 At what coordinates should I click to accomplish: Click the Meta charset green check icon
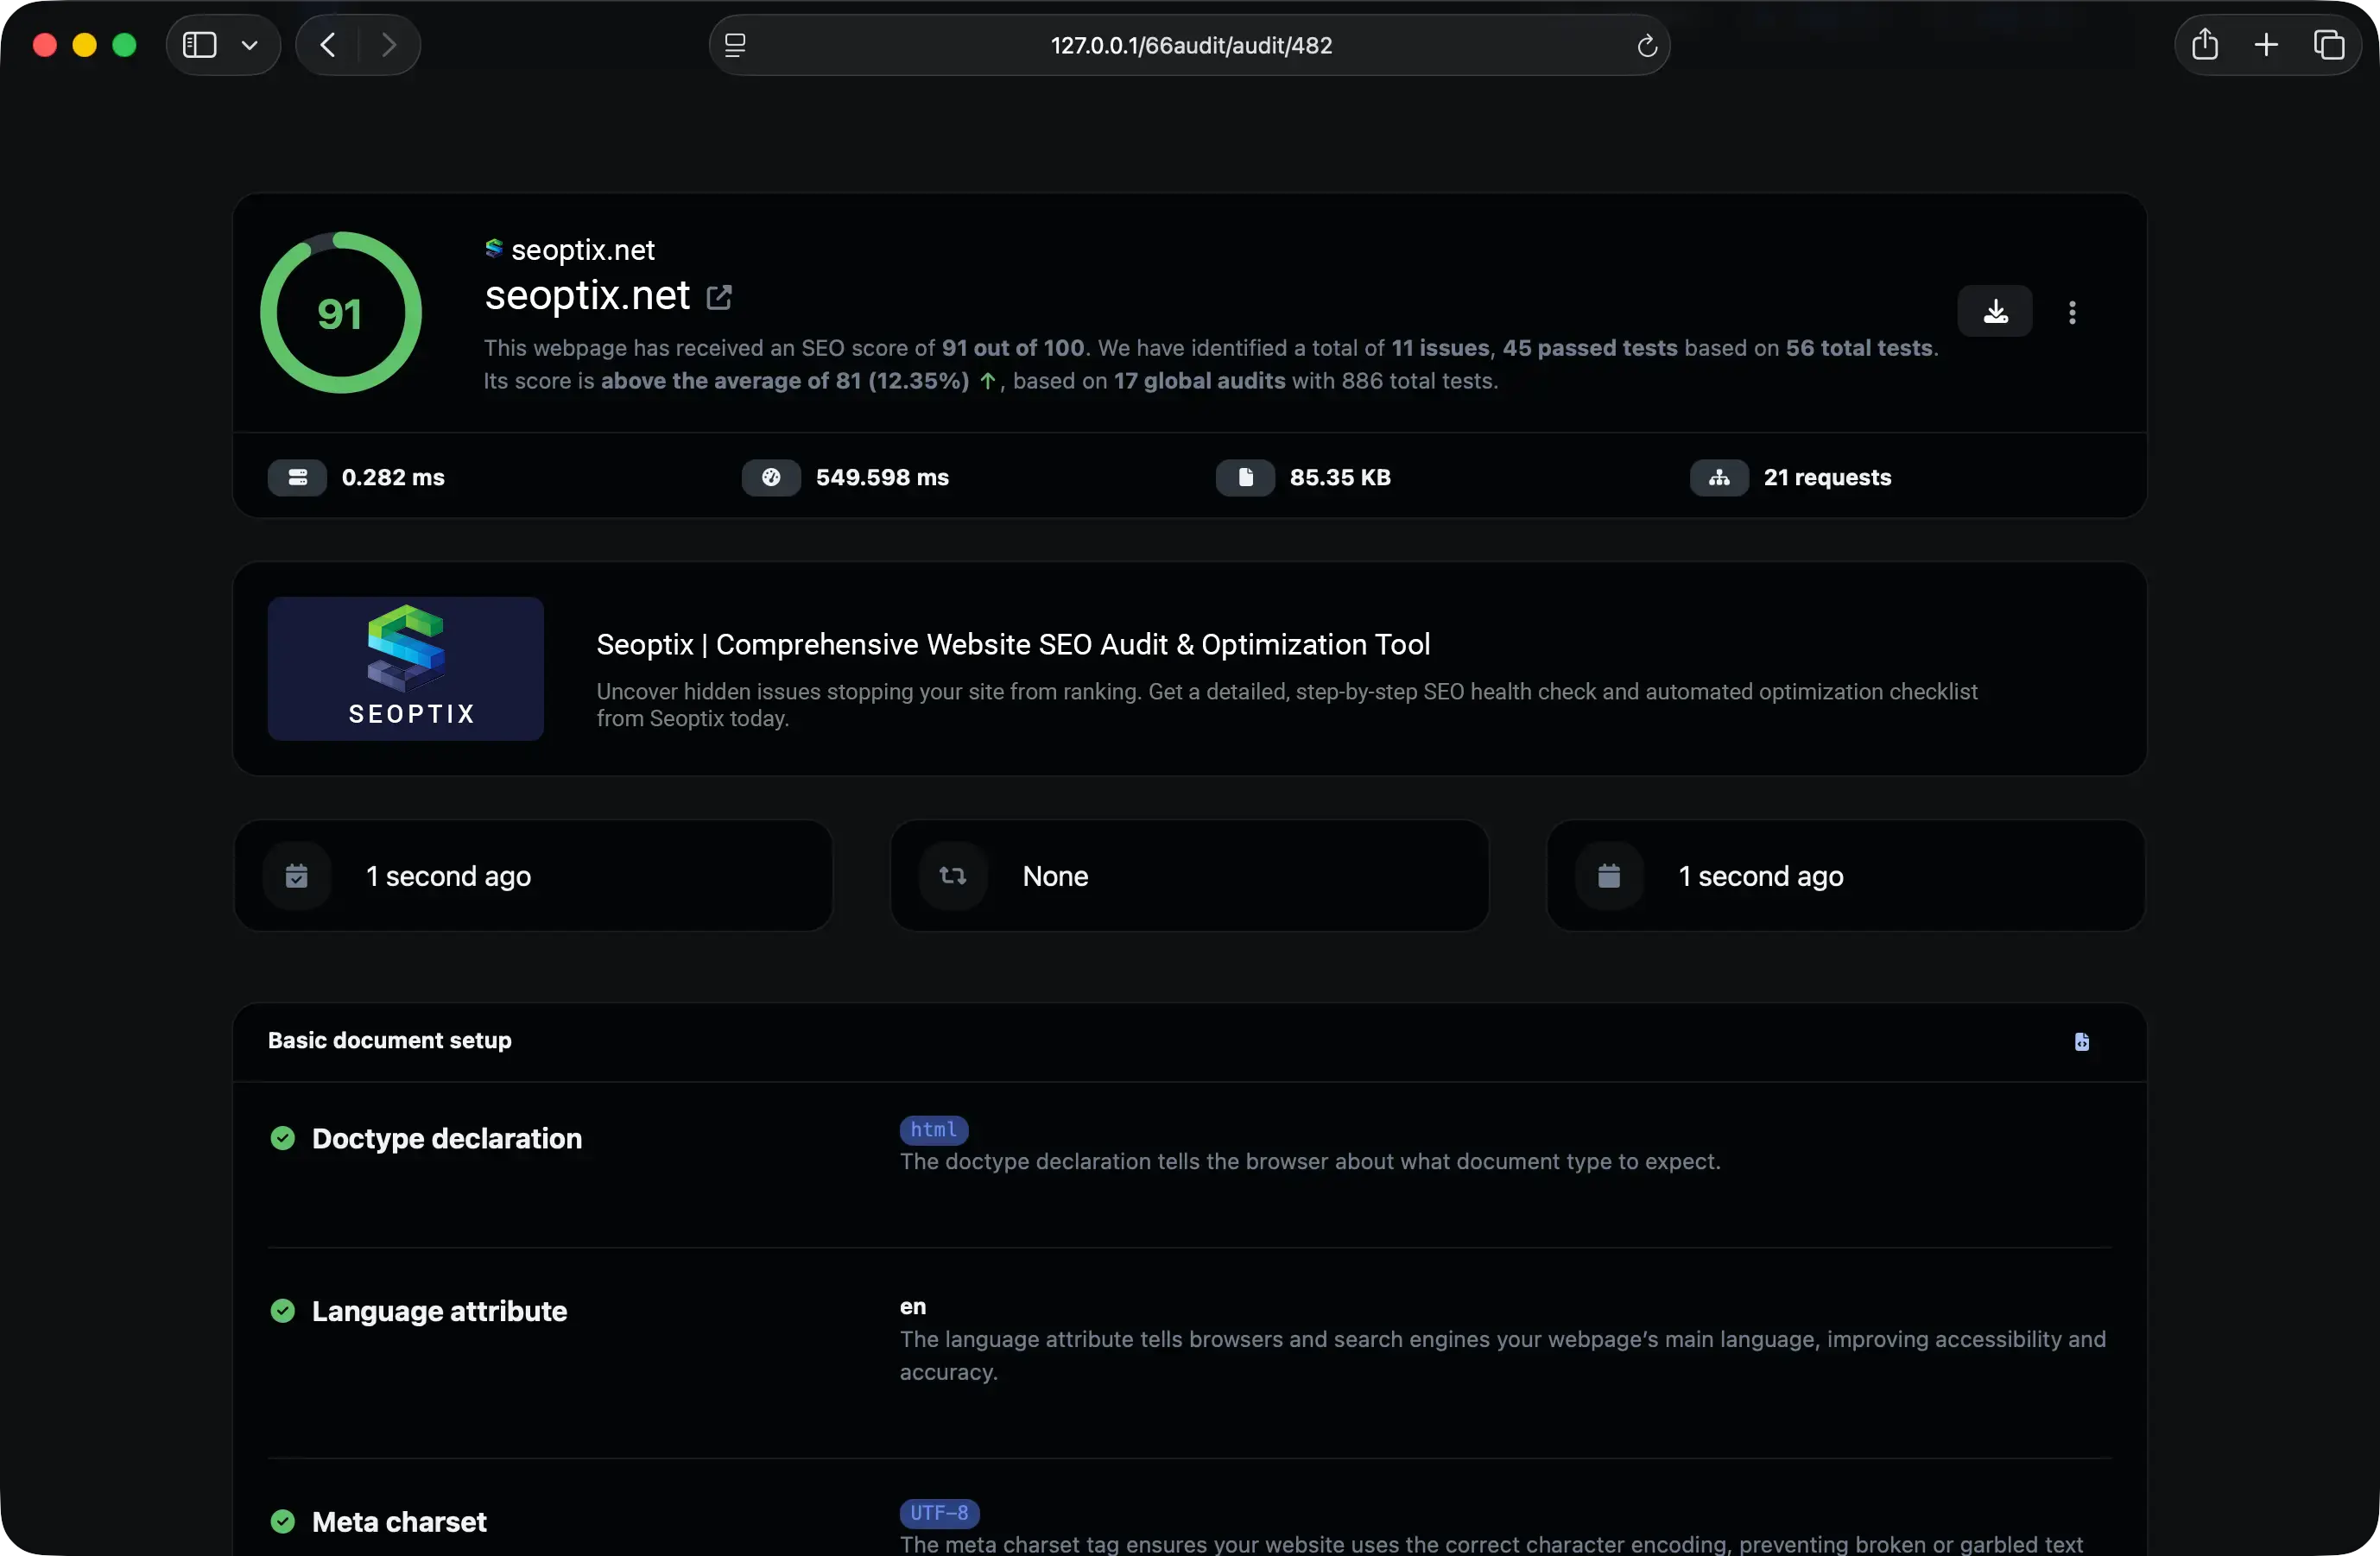(283, 1521)
